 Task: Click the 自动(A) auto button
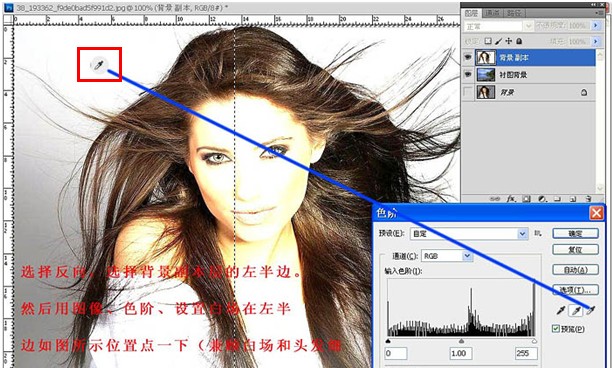click(575, 270)
